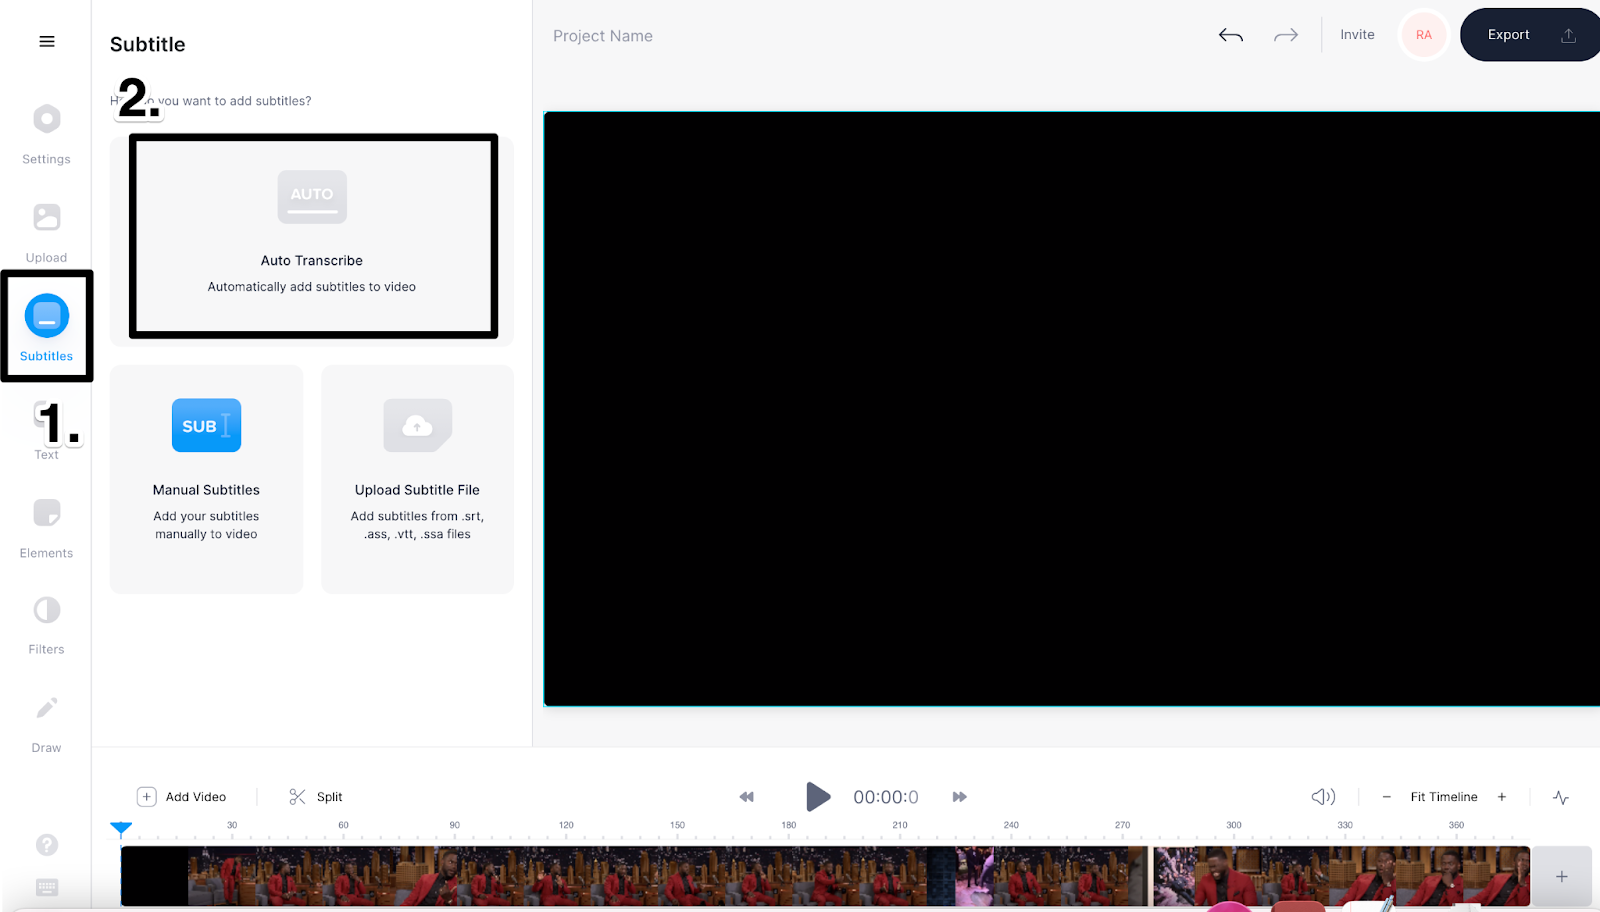This screenshot has height=912, width=1600.
Task: Click the 00:00:0 timecode display
Action: [886, 797]
